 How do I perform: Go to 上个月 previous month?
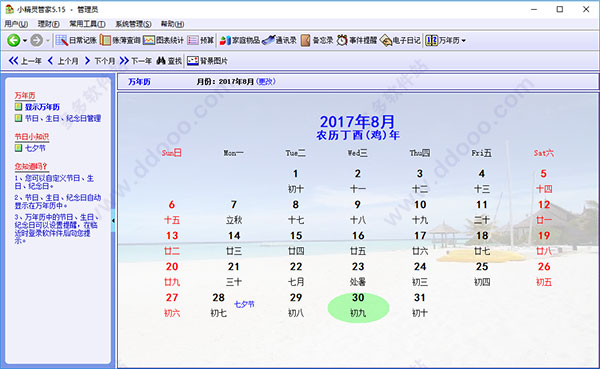coord(63,61)
